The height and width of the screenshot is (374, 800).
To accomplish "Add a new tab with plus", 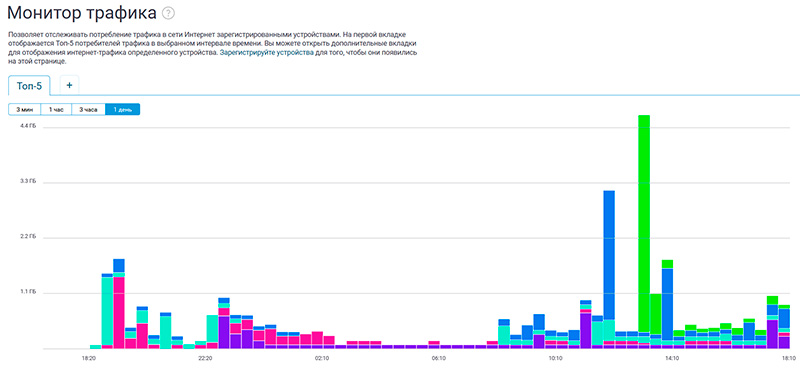I will [x=69, y=85].
